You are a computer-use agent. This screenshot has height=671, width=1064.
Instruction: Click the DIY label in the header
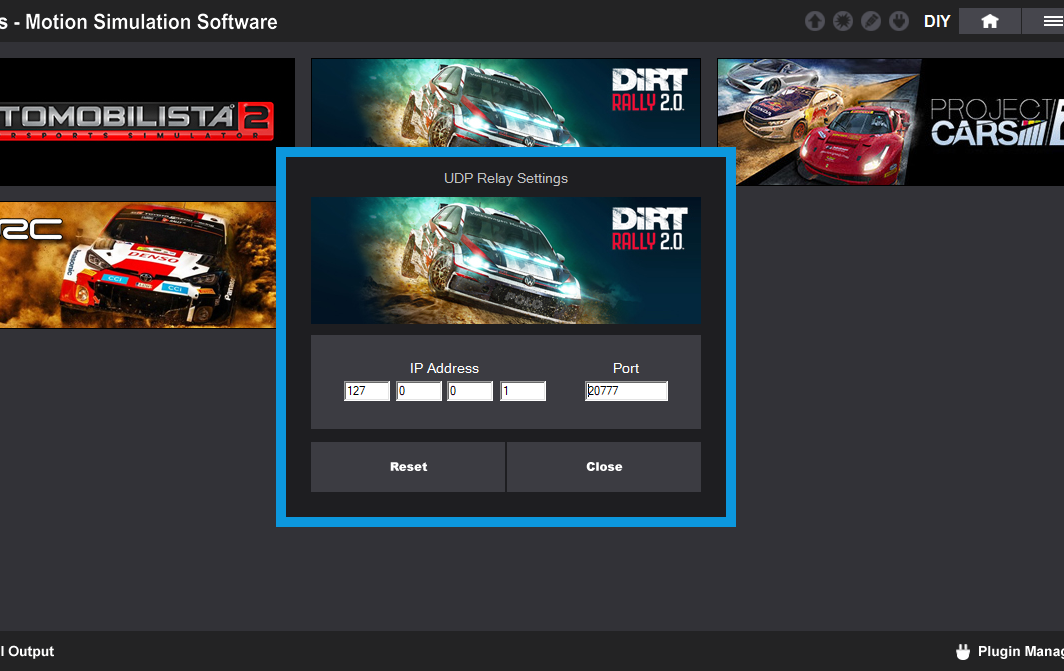coord(937,21)
